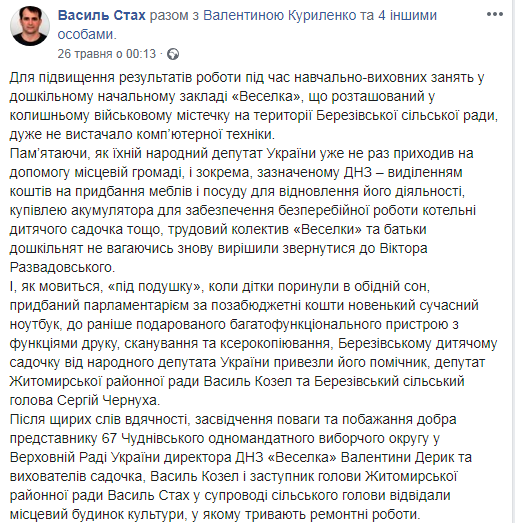Click the phrase «під подушку» in the text

point(155,287)
